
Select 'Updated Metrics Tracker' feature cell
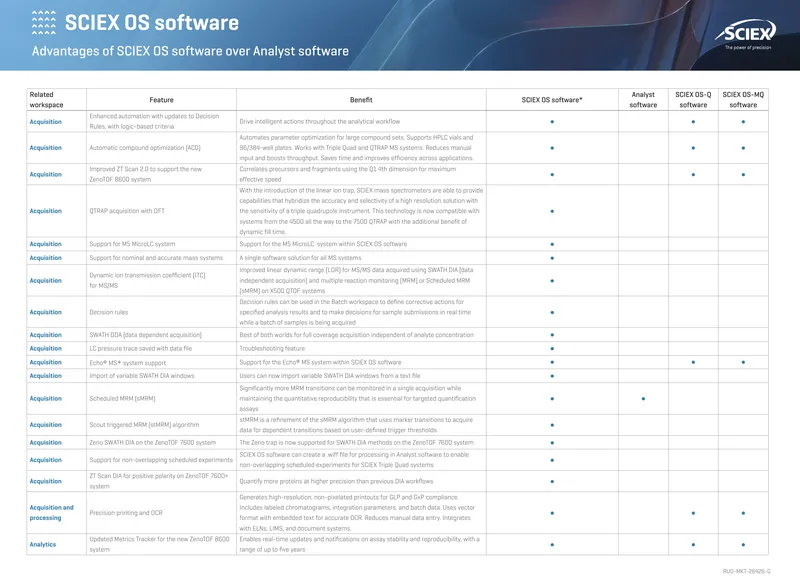(x=160, y=544)
